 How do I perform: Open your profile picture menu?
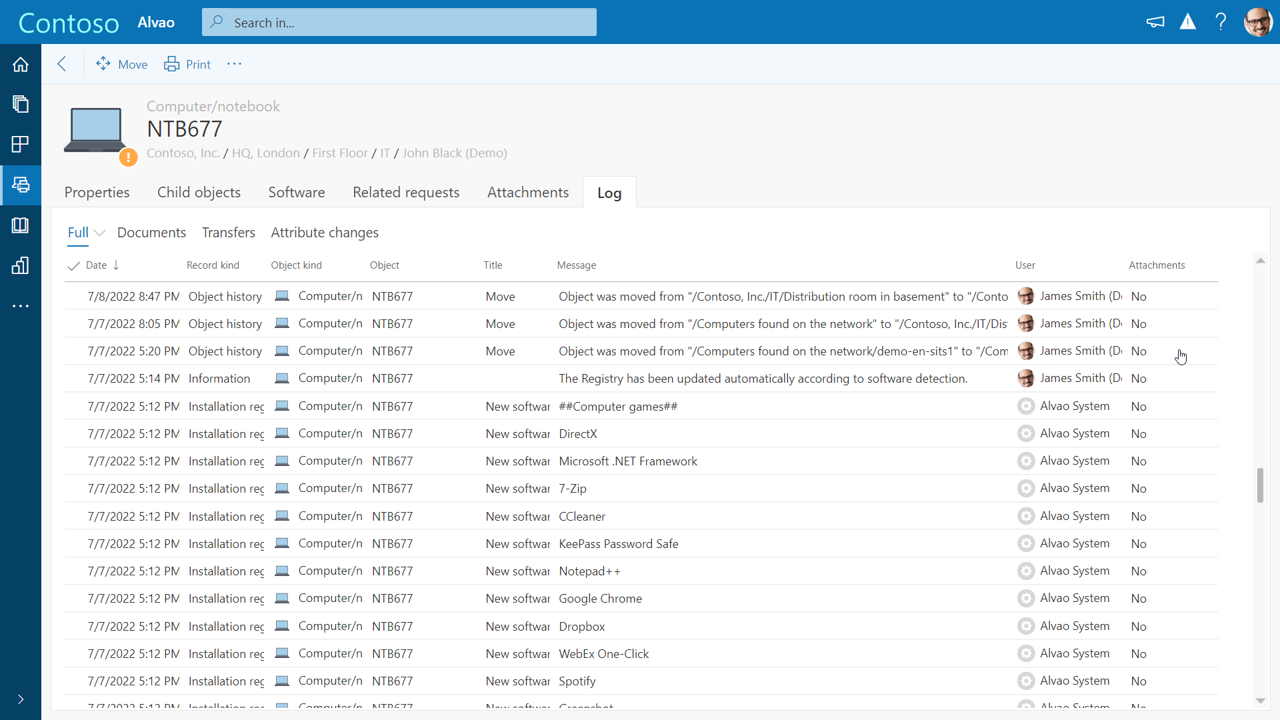click(1257, 21)
